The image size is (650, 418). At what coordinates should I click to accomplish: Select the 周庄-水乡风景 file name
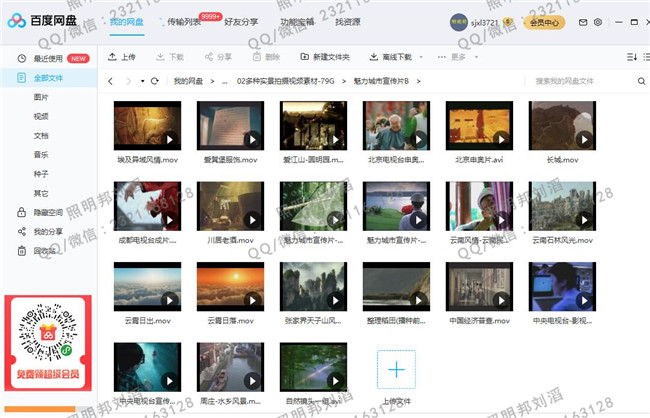(230, 401)
